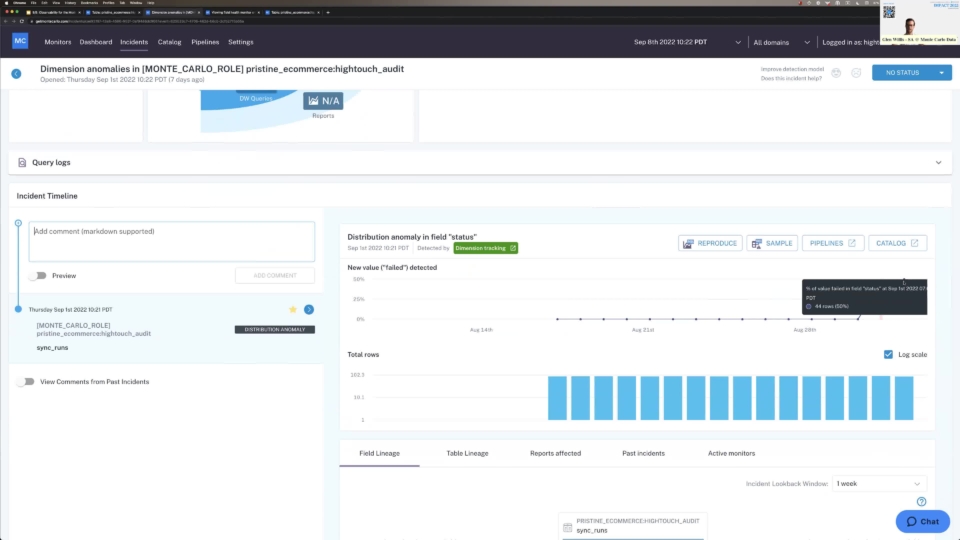960x540 pixels.
Task: Click the Improve detection model text
Action: (792, 69)
